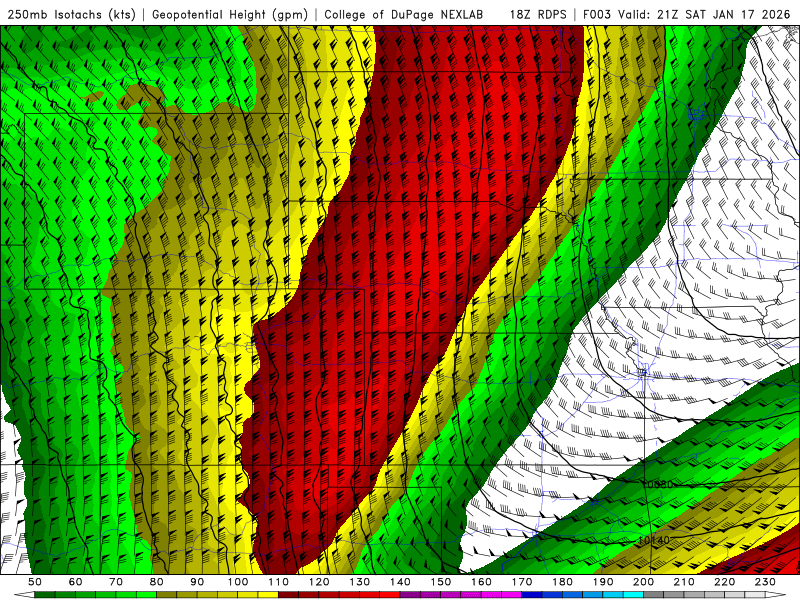The width and height of the screenshot is (800, 600).
Task: Click the '10080' height contour label
Action: [658, 484]
